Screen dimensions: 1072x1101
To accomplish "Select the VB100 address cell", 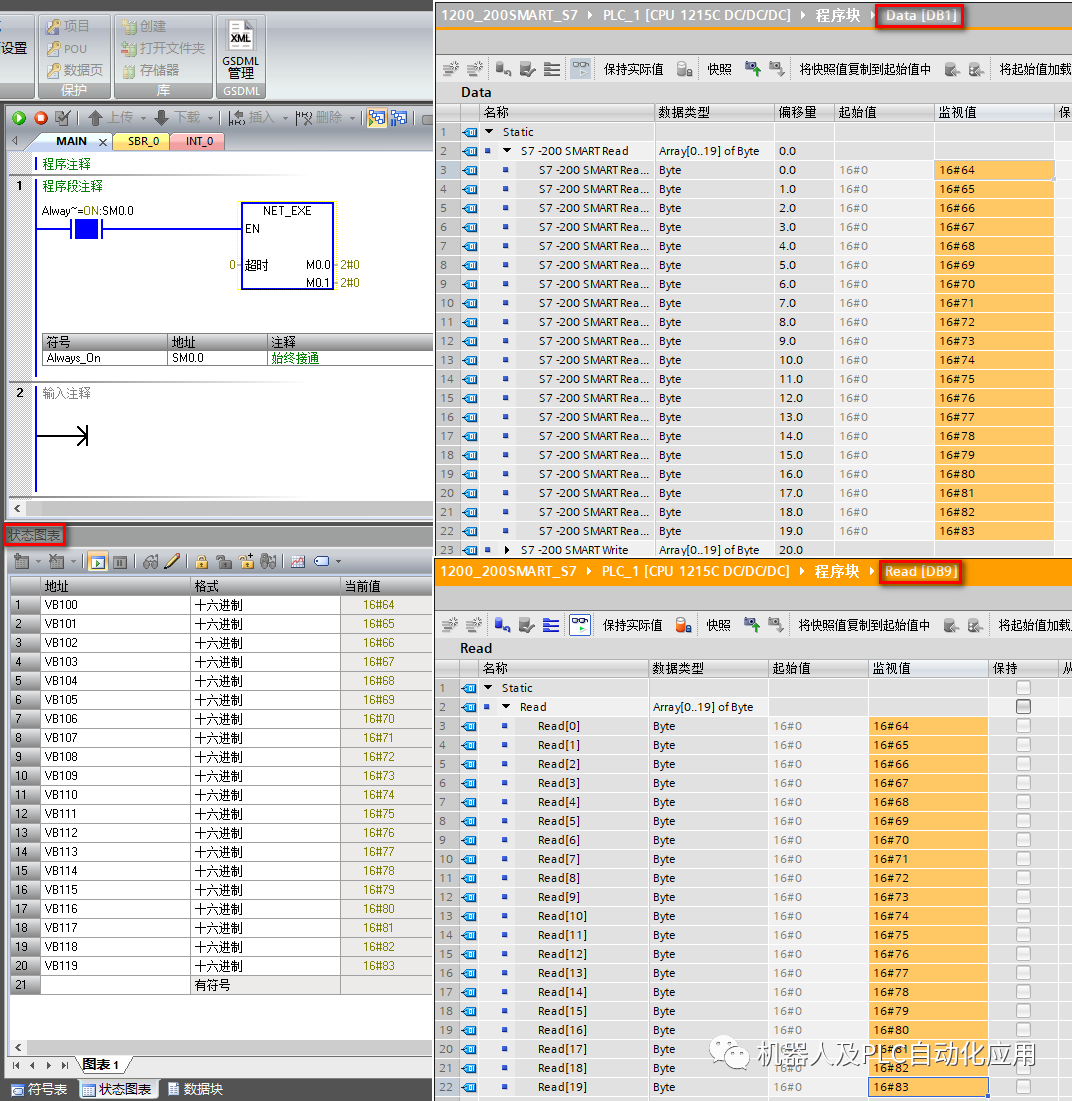I will (x=115, y=605).
